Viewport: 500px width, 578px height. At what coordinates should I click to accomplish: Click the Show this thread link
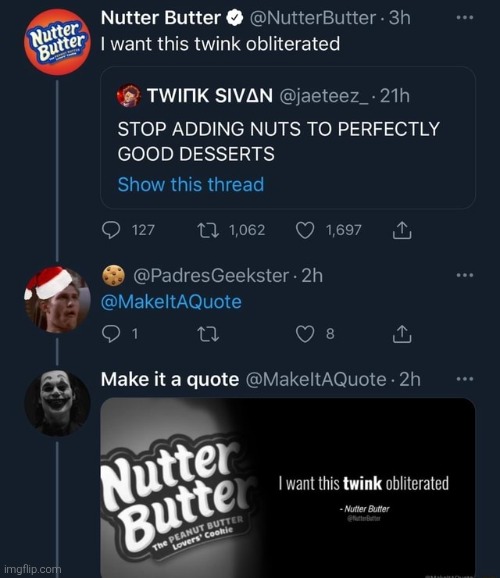coord(191,184)
